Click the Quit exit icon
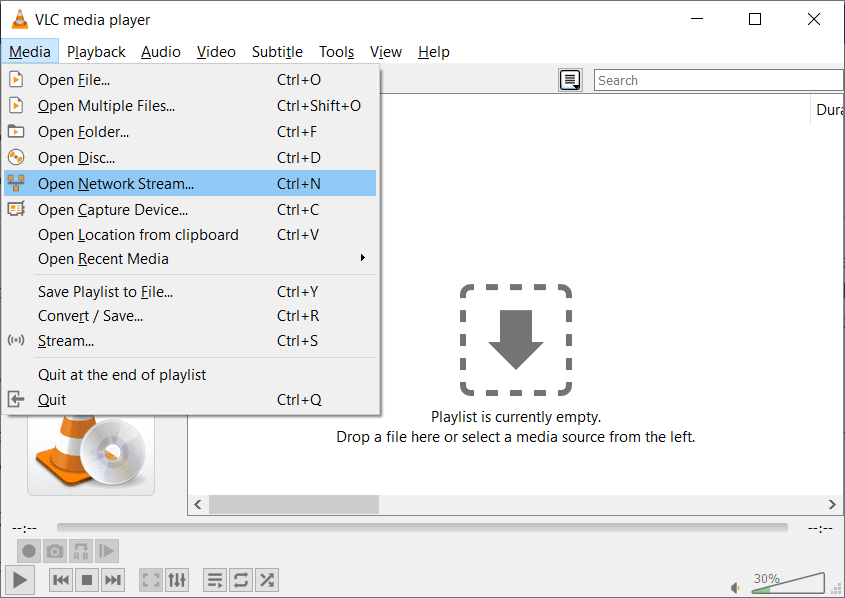This screenshot has height=598, width=845. pos(16,400)
